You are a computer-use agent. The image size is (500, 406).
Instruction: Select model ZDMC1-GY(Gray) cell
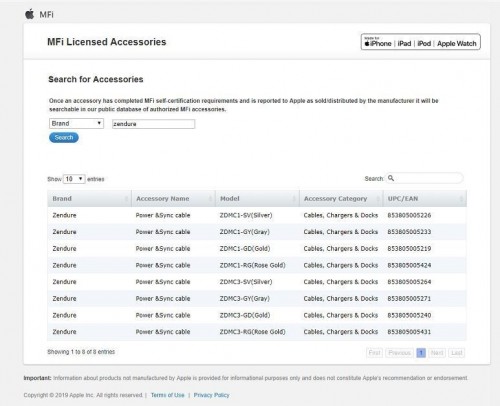[245, 232]
